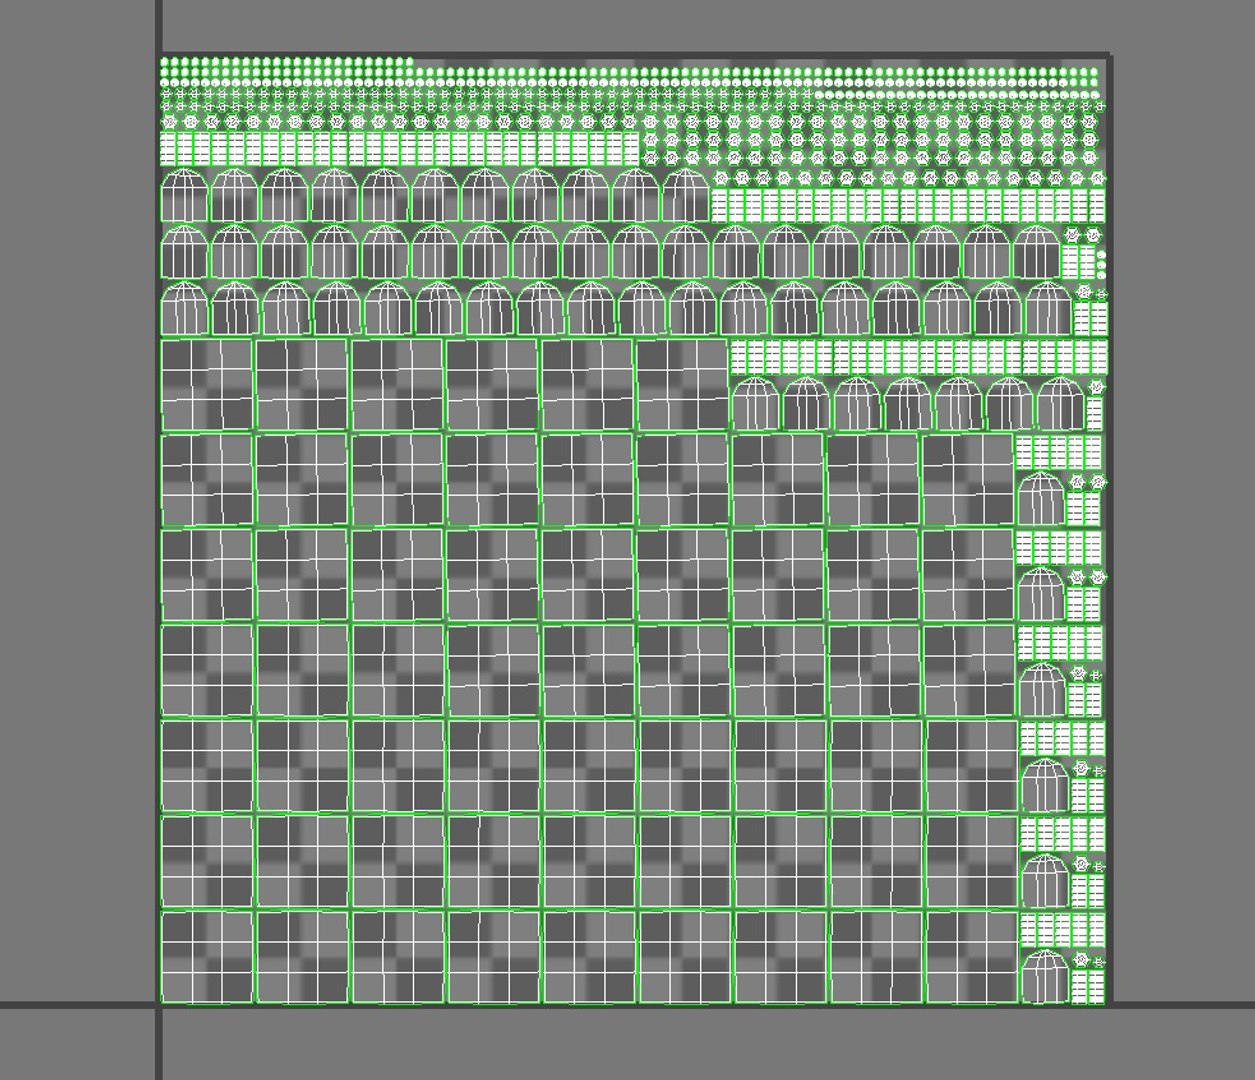This screenshot has width=1255, height=1080.
Task: Select the first small circular UV shell at the top-left corner
Action: coord(165,63)
